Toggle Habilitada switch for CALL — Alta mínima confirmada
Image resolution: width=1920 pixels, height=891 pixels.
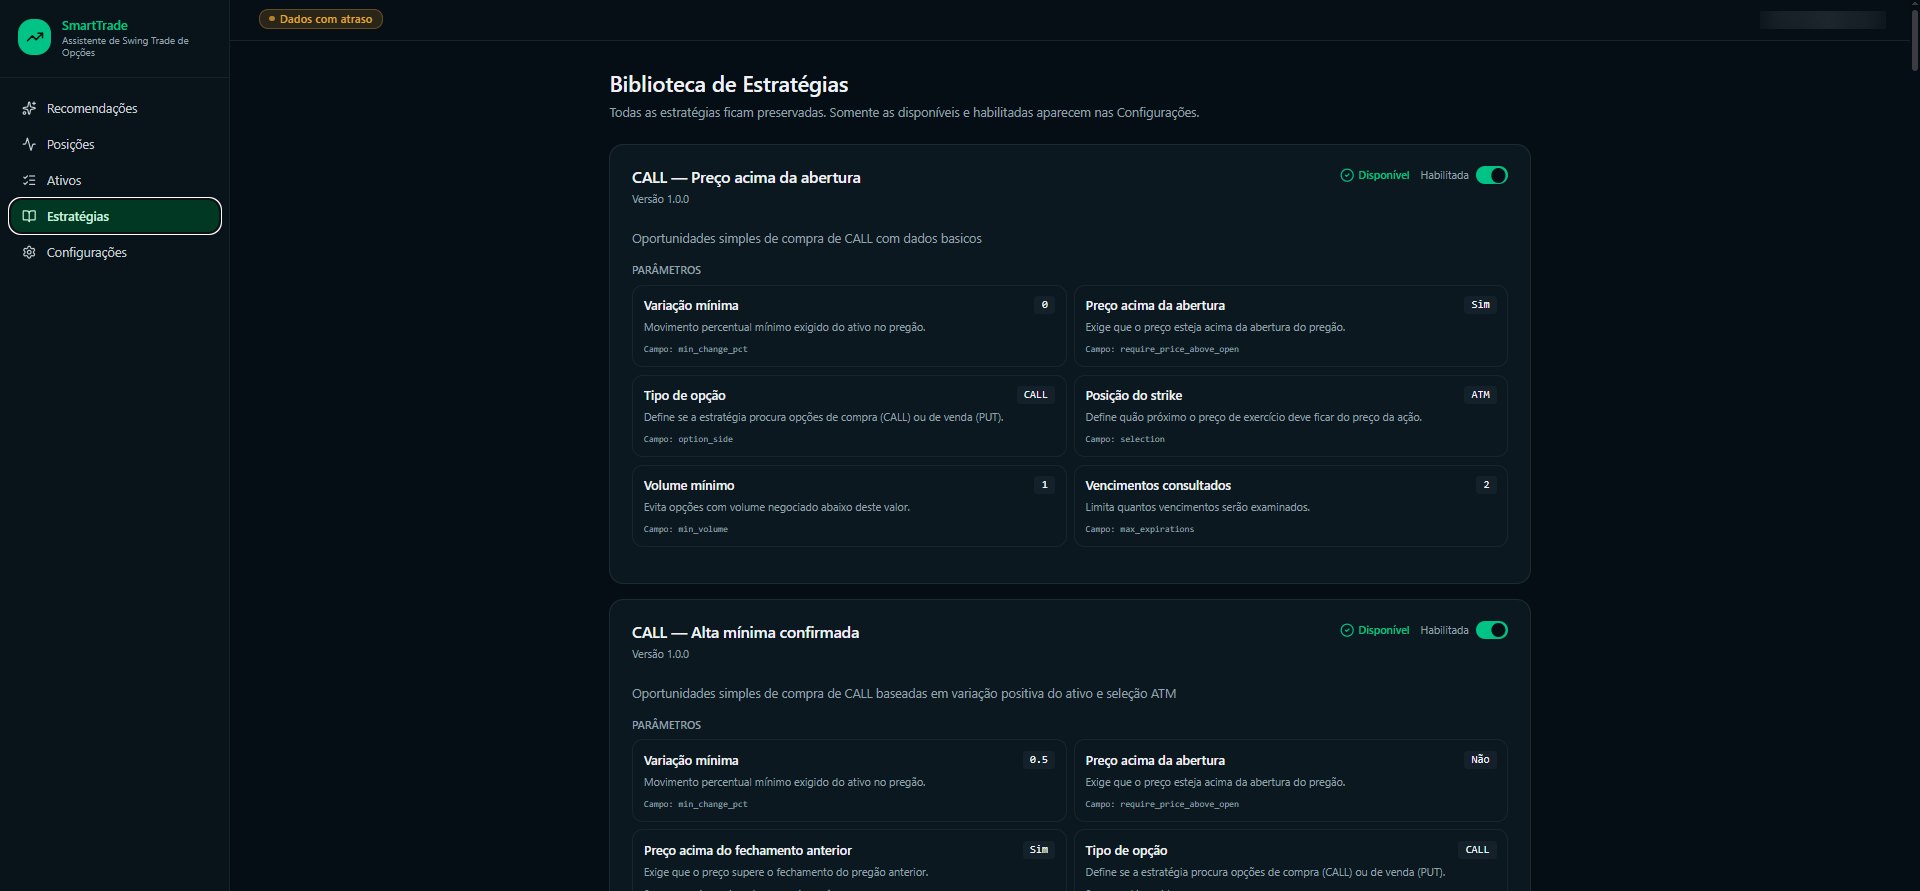(1492, 630)
